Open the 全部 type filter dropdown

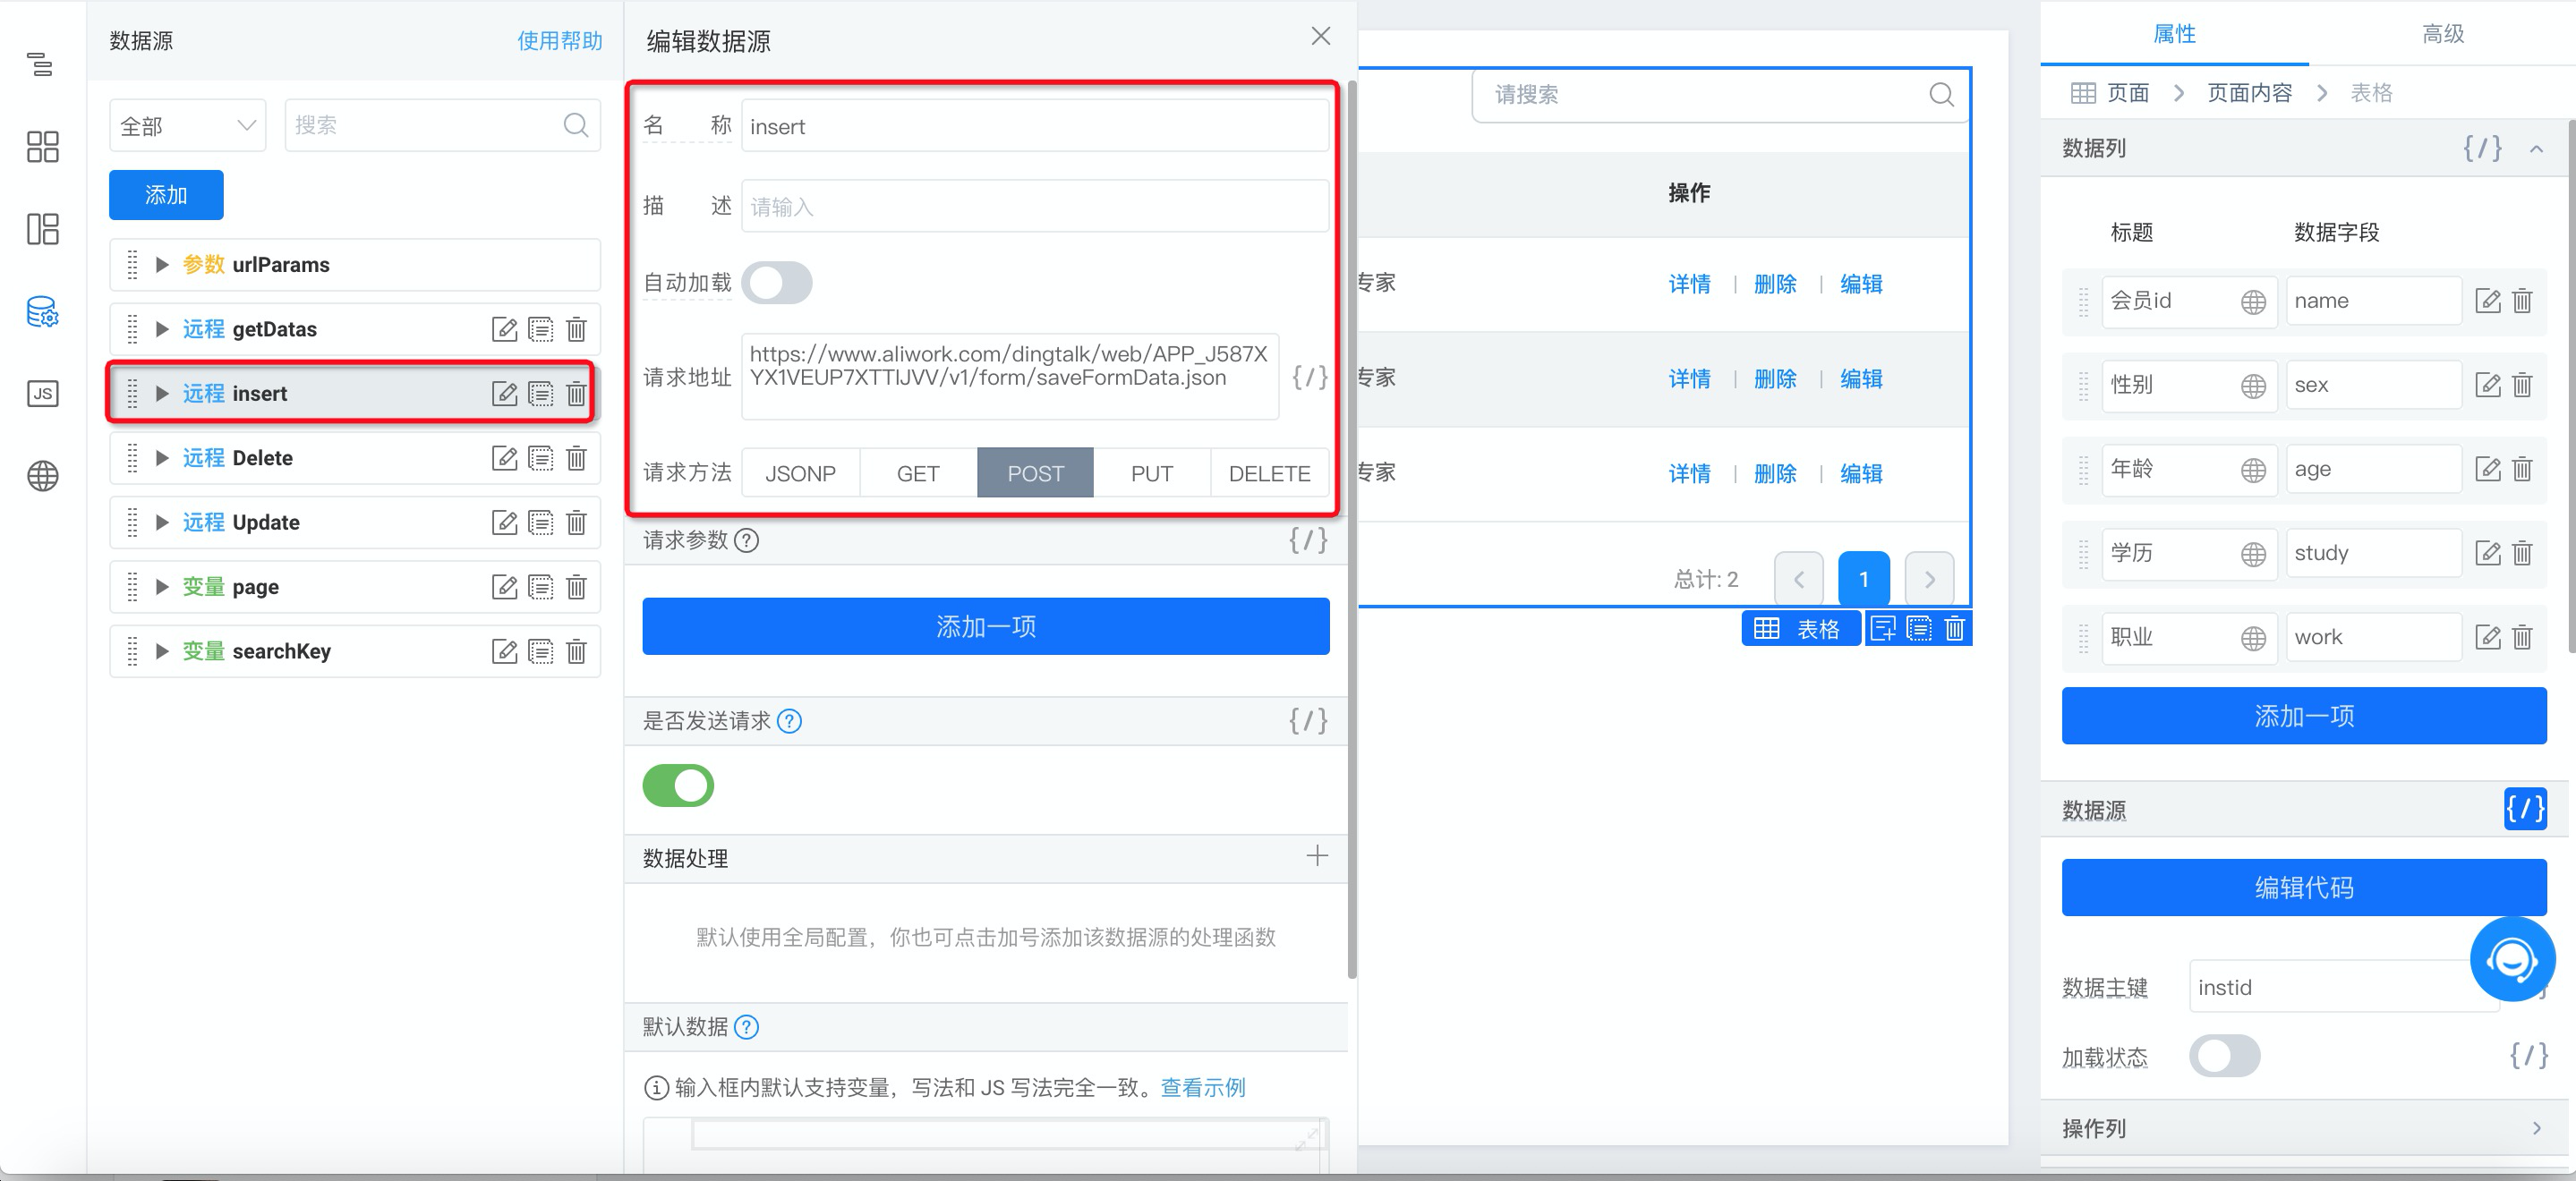click(x=187, y=125)
